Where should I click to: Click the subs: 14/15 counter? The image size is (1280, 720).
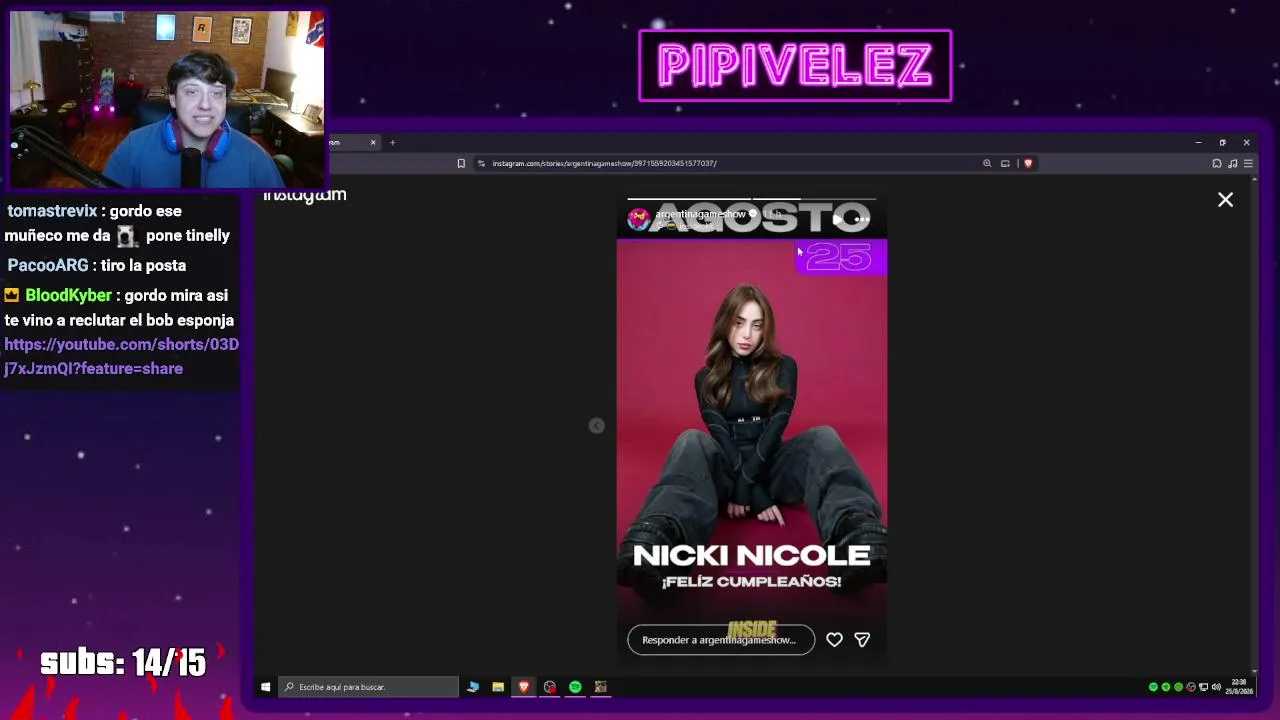tap(123, 662)
